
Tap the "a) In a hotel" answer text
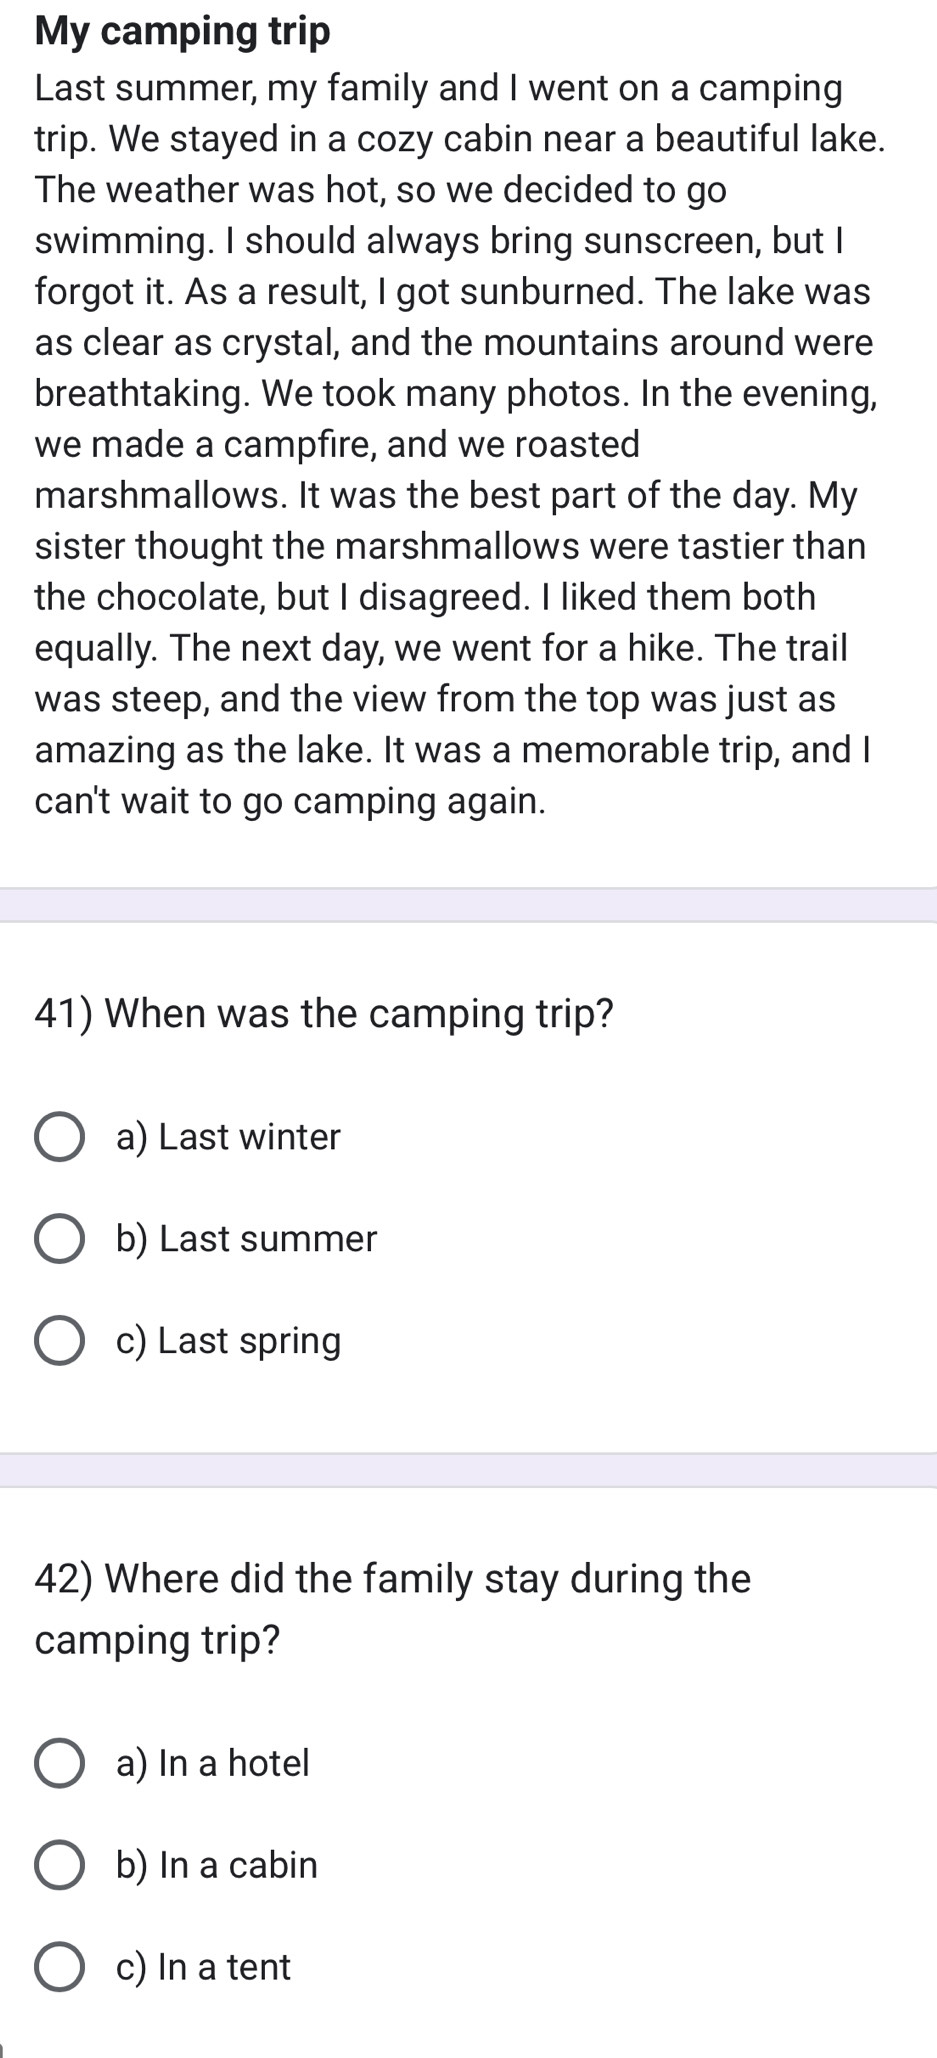(213, 1763)
